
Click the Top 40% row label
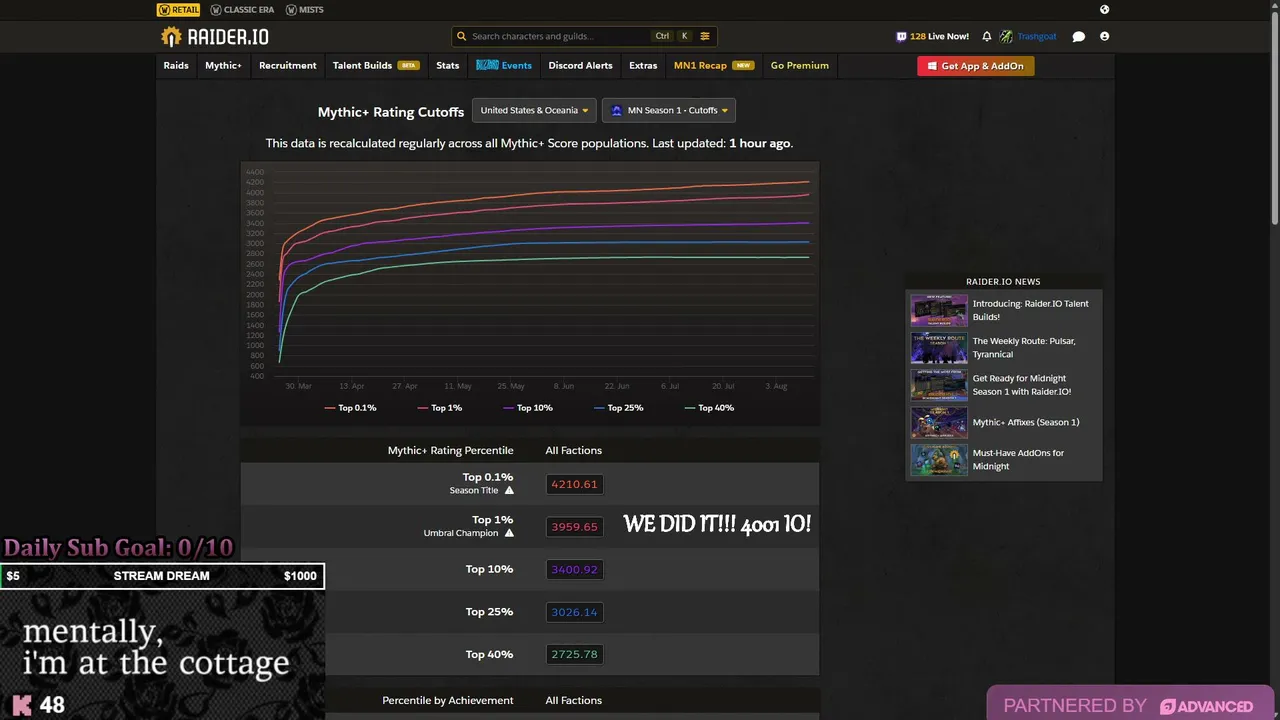pos(489,654)
